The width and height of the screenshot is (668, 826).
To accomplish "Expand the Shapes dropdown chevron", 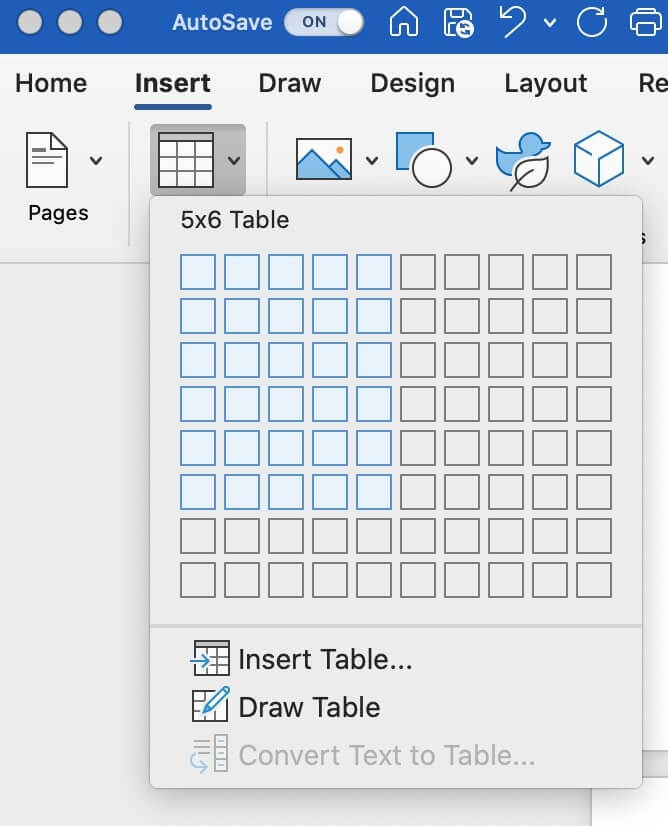I will [x=470, y=160].
